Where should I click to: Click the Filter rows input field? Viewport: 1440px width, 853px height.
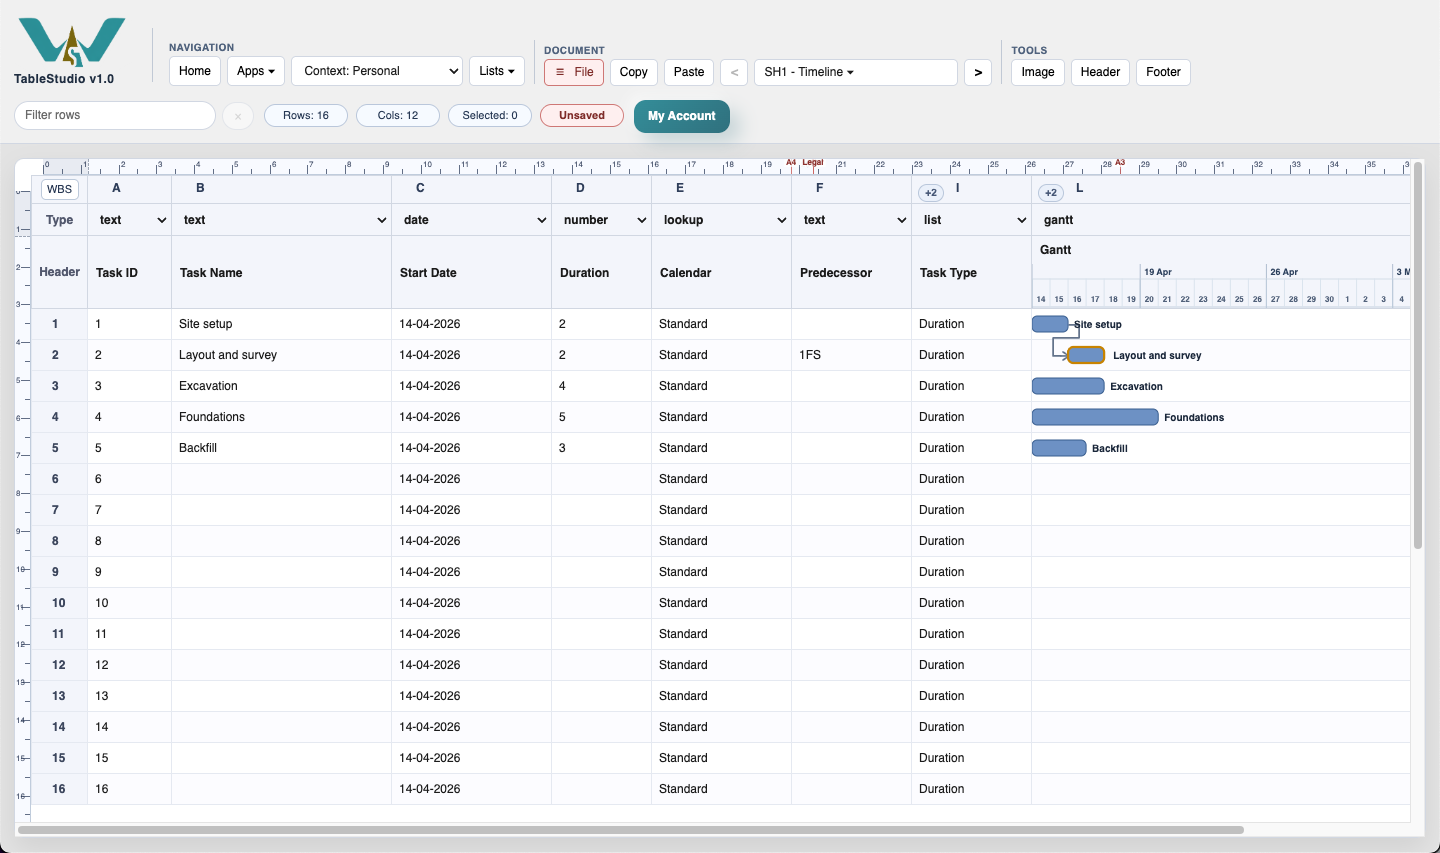115,115
